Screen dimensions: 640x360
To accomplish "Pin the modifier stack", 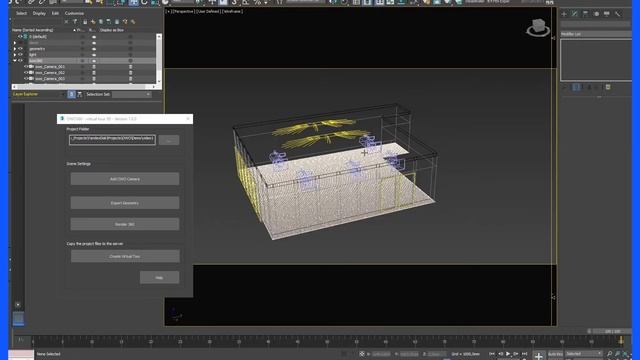I will point(565,87).
